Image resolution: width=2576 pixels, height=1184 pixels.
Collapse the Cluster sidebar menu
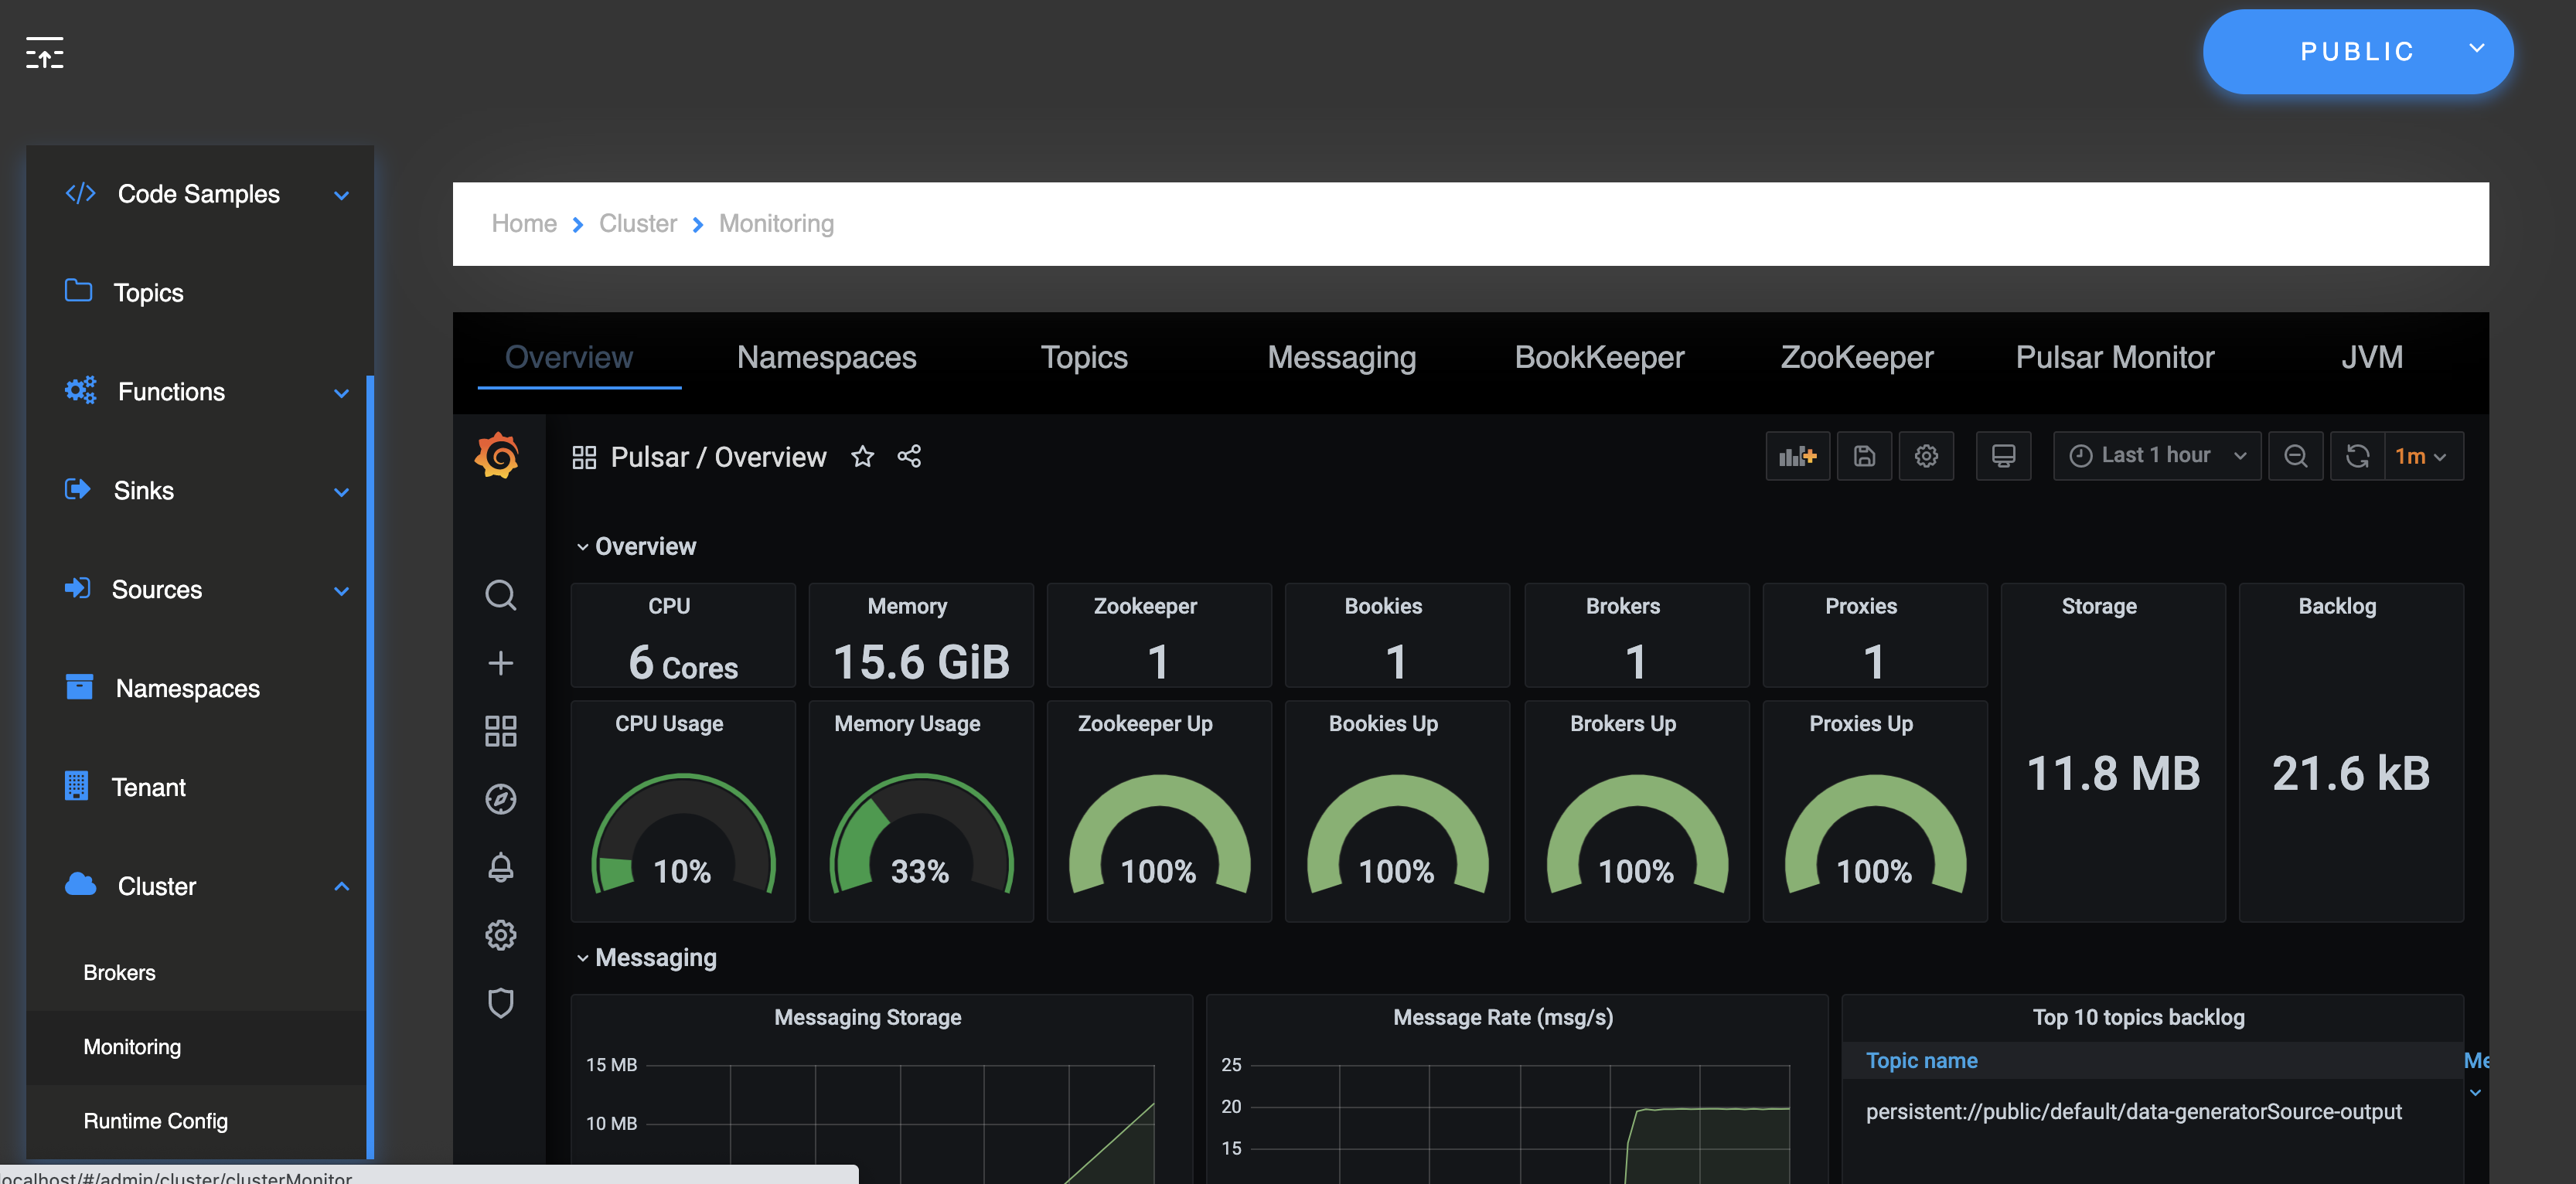(341, 886)
